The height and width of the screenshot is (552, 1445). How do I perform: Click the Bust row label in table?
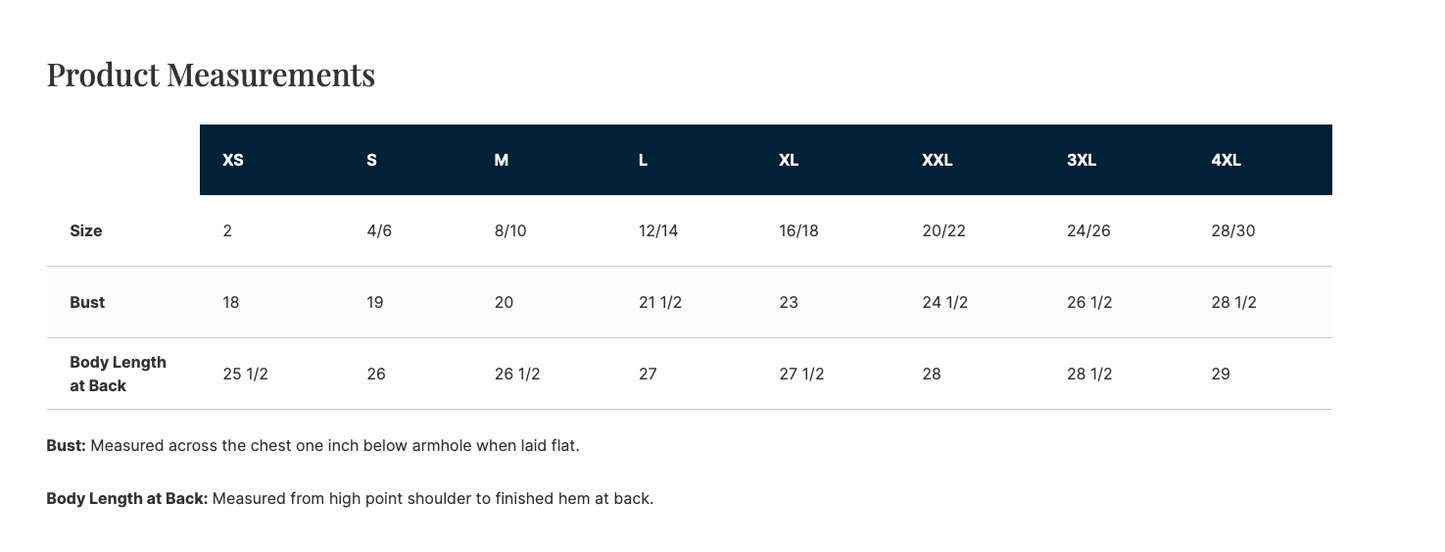click(x=87, y=302)
